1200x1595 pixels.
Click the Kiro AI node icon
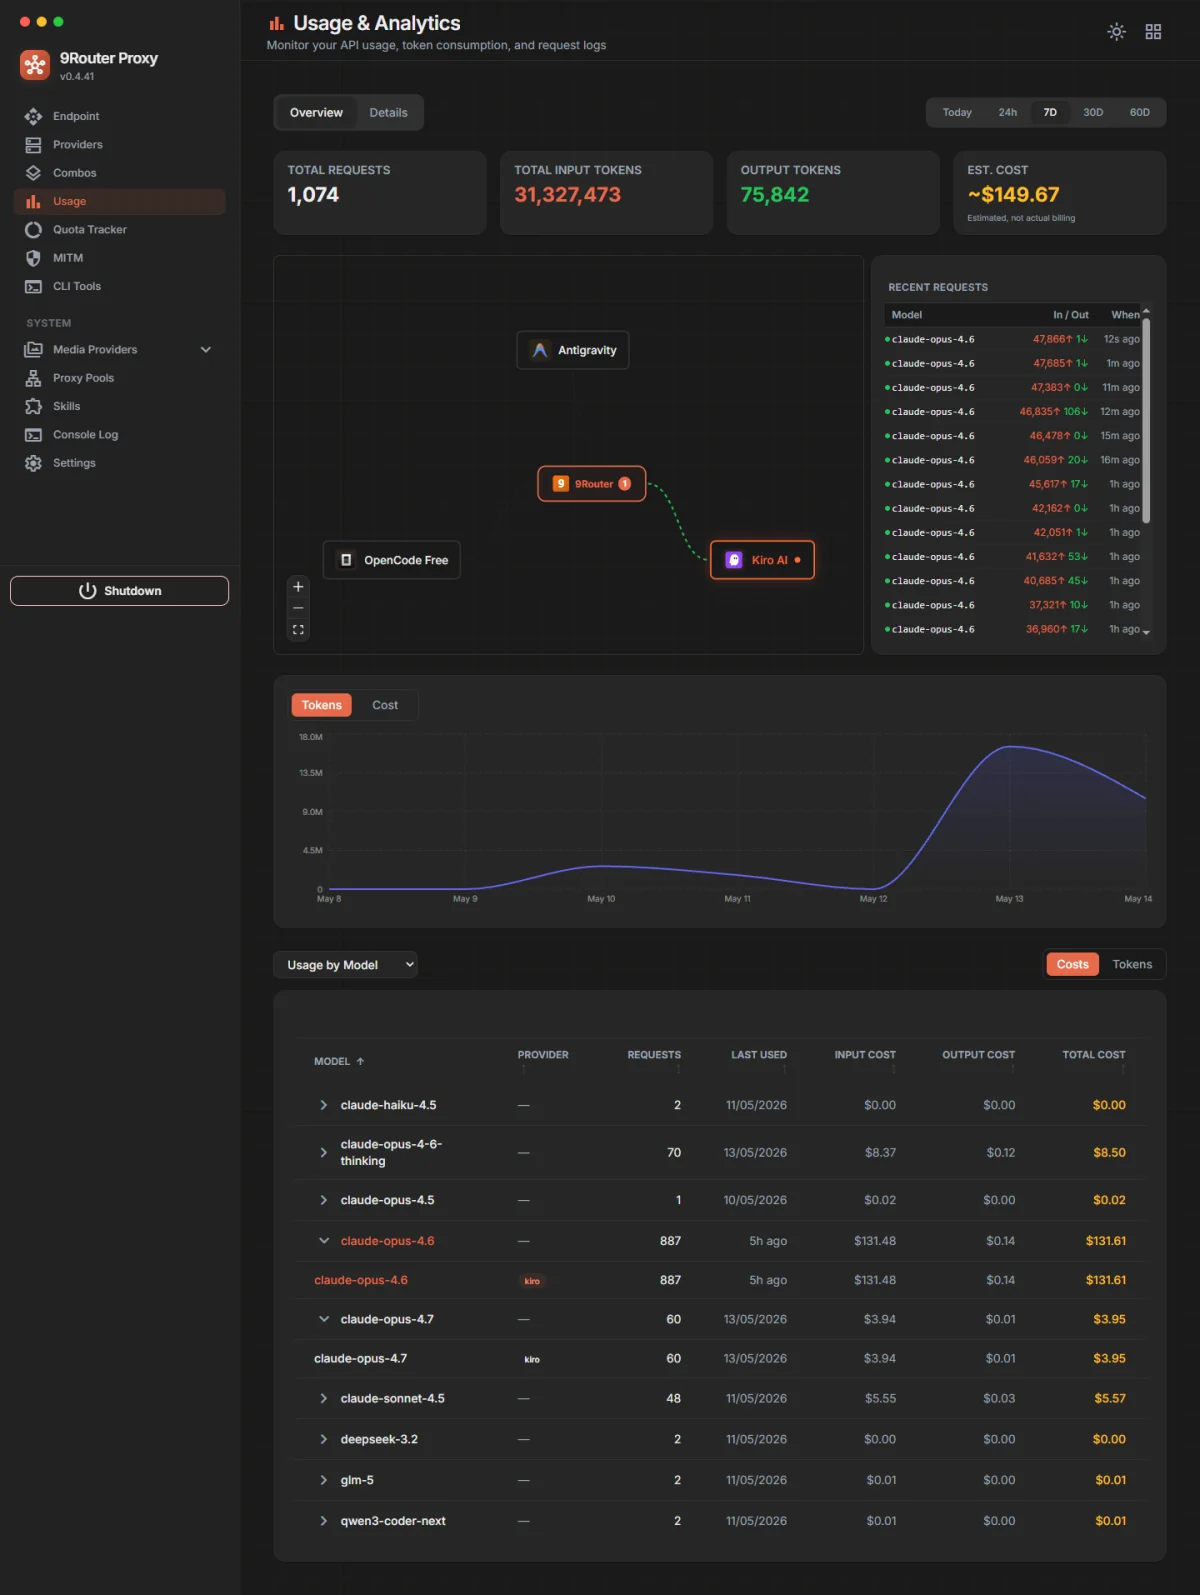[x=733, y=560]
